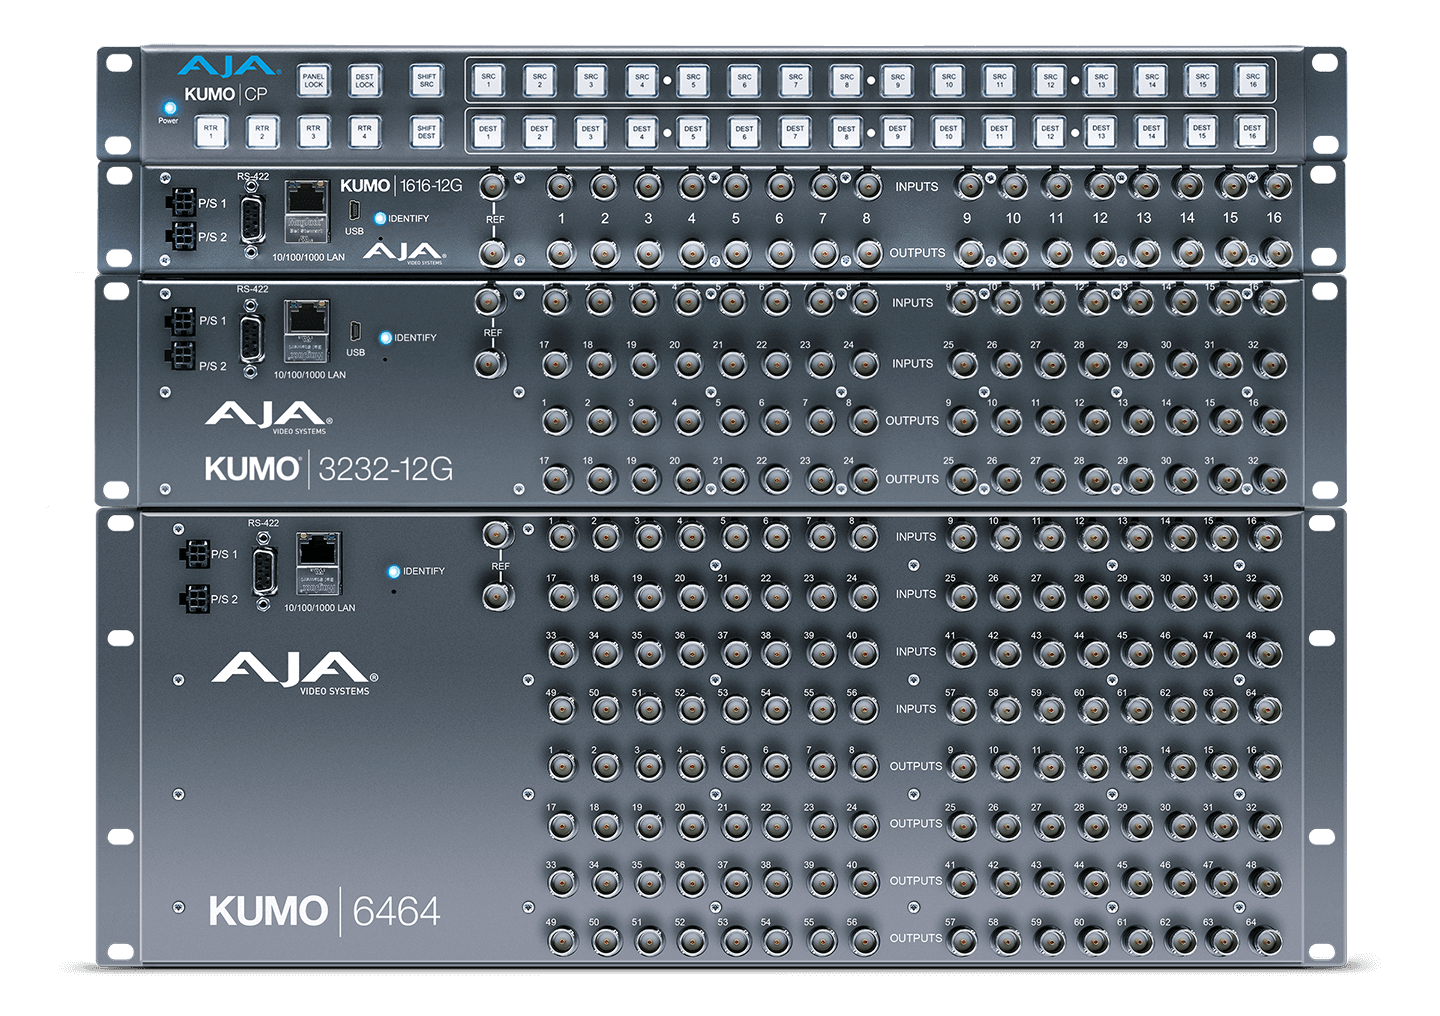The width and height of the screenshot is (1440, 1016).
Task: Choose source SRC 6 button
Action: tap(745, 80)
